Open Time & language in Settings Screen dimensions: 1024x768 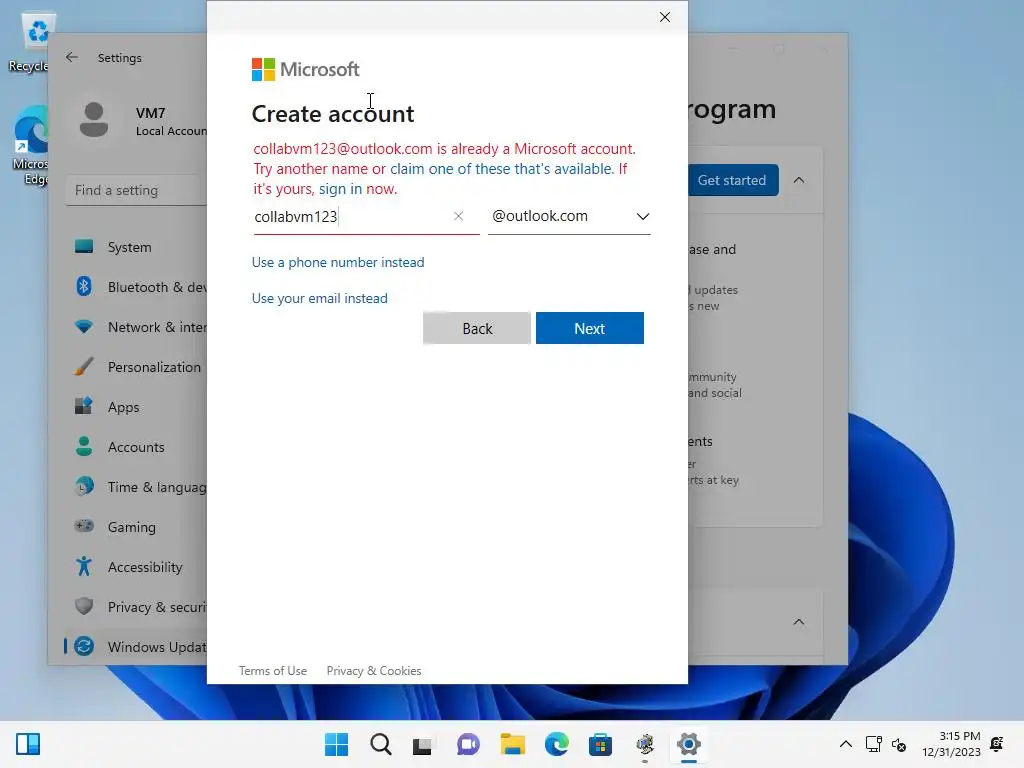click(x=138, y=487)
